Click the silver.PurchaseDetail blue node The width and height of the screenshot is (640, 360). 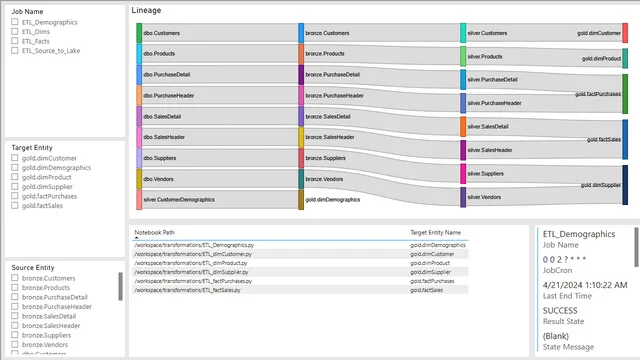point(463,80)
